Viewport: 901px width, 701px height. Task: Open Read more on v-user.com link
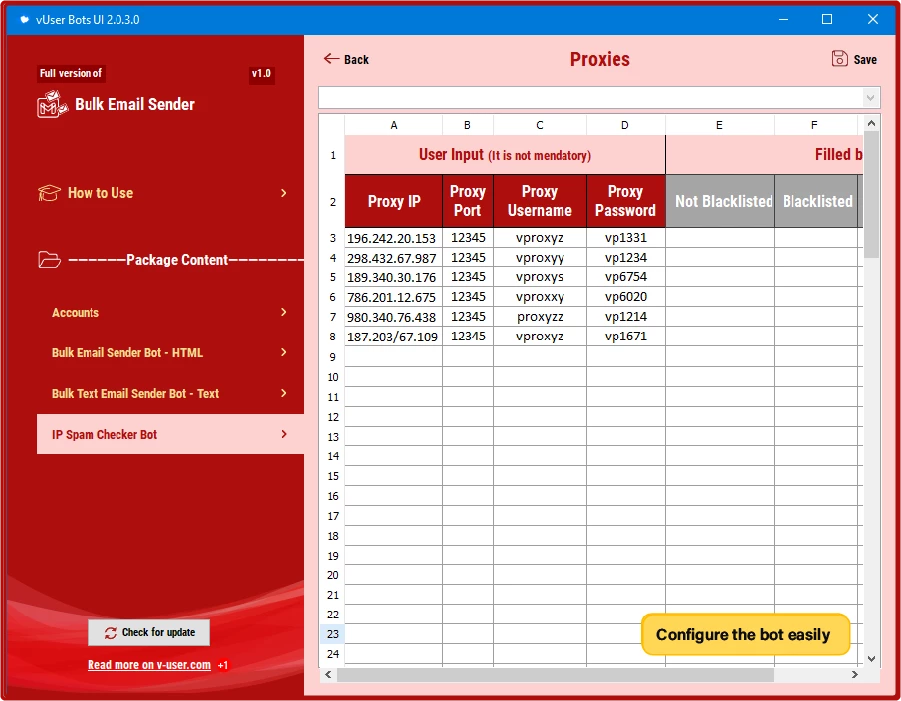(149, 665)
